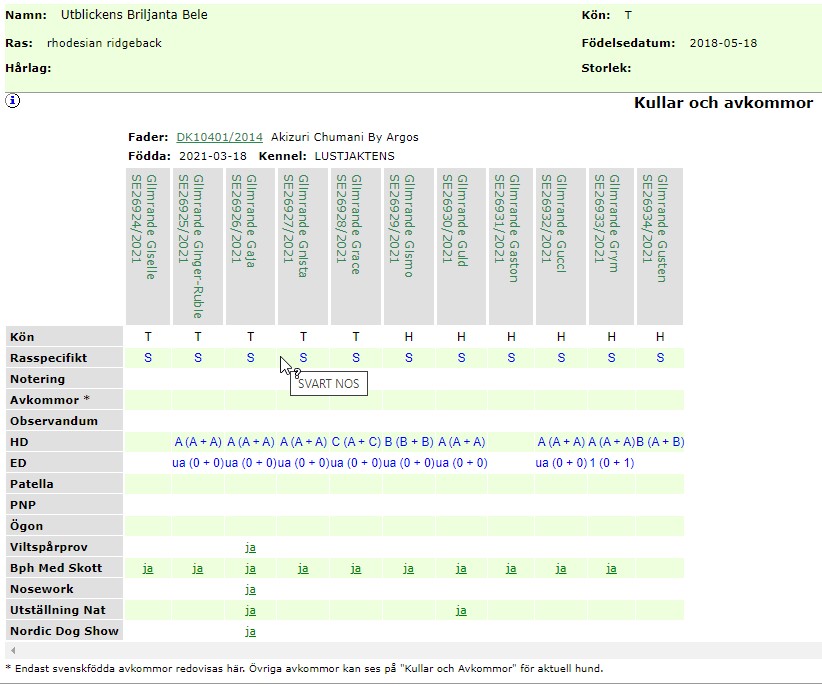Viewport: 822px width, 686px height.
Task: Click dog name Utblickens Briljanta Bele
Action: (134, 15)
